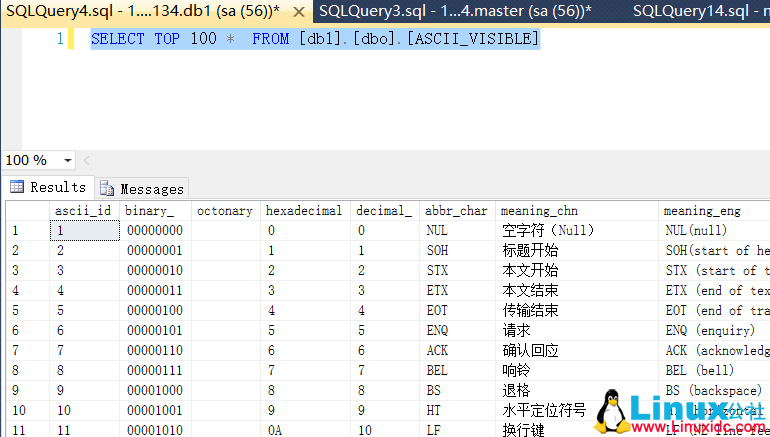
Task: Select row header number 9
Action: (x=28, y=390)
